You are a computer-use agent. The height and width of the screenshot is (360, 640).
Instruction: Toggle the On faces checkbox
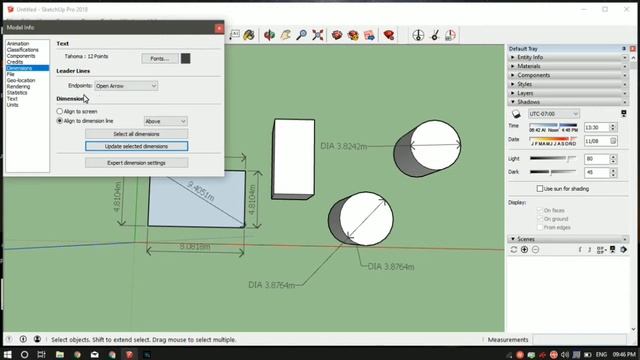tap(540, 210)
